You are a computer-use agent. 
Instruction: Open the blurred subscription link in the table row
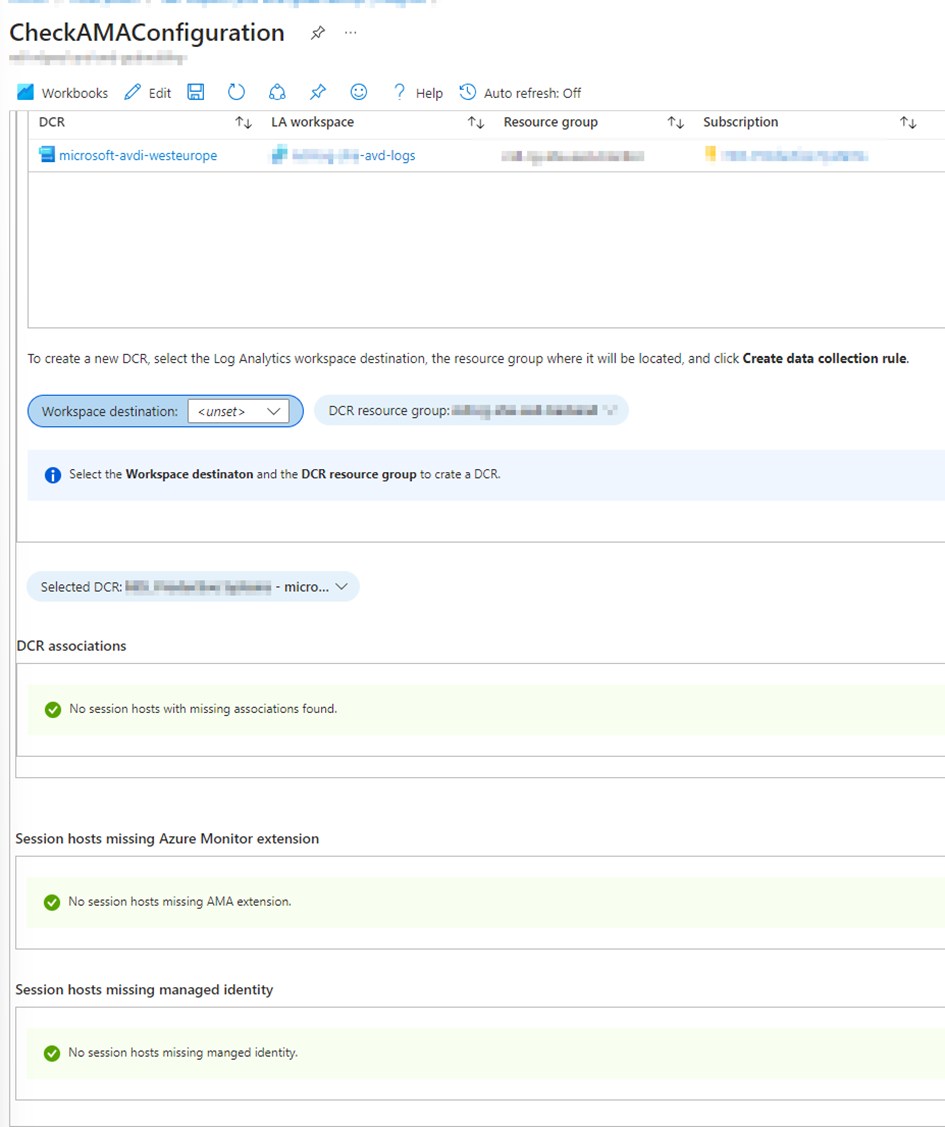click(794, 155)
